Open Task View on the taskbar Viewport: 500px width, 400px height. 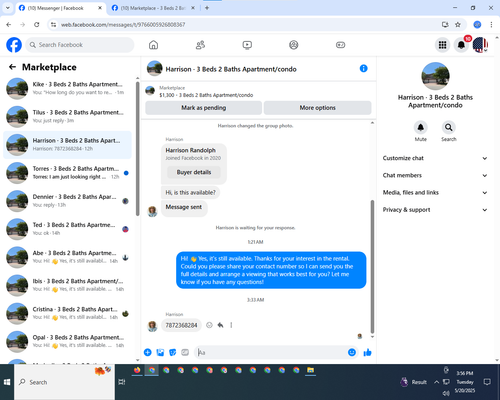pyautogui.click(x=122, y=382)
